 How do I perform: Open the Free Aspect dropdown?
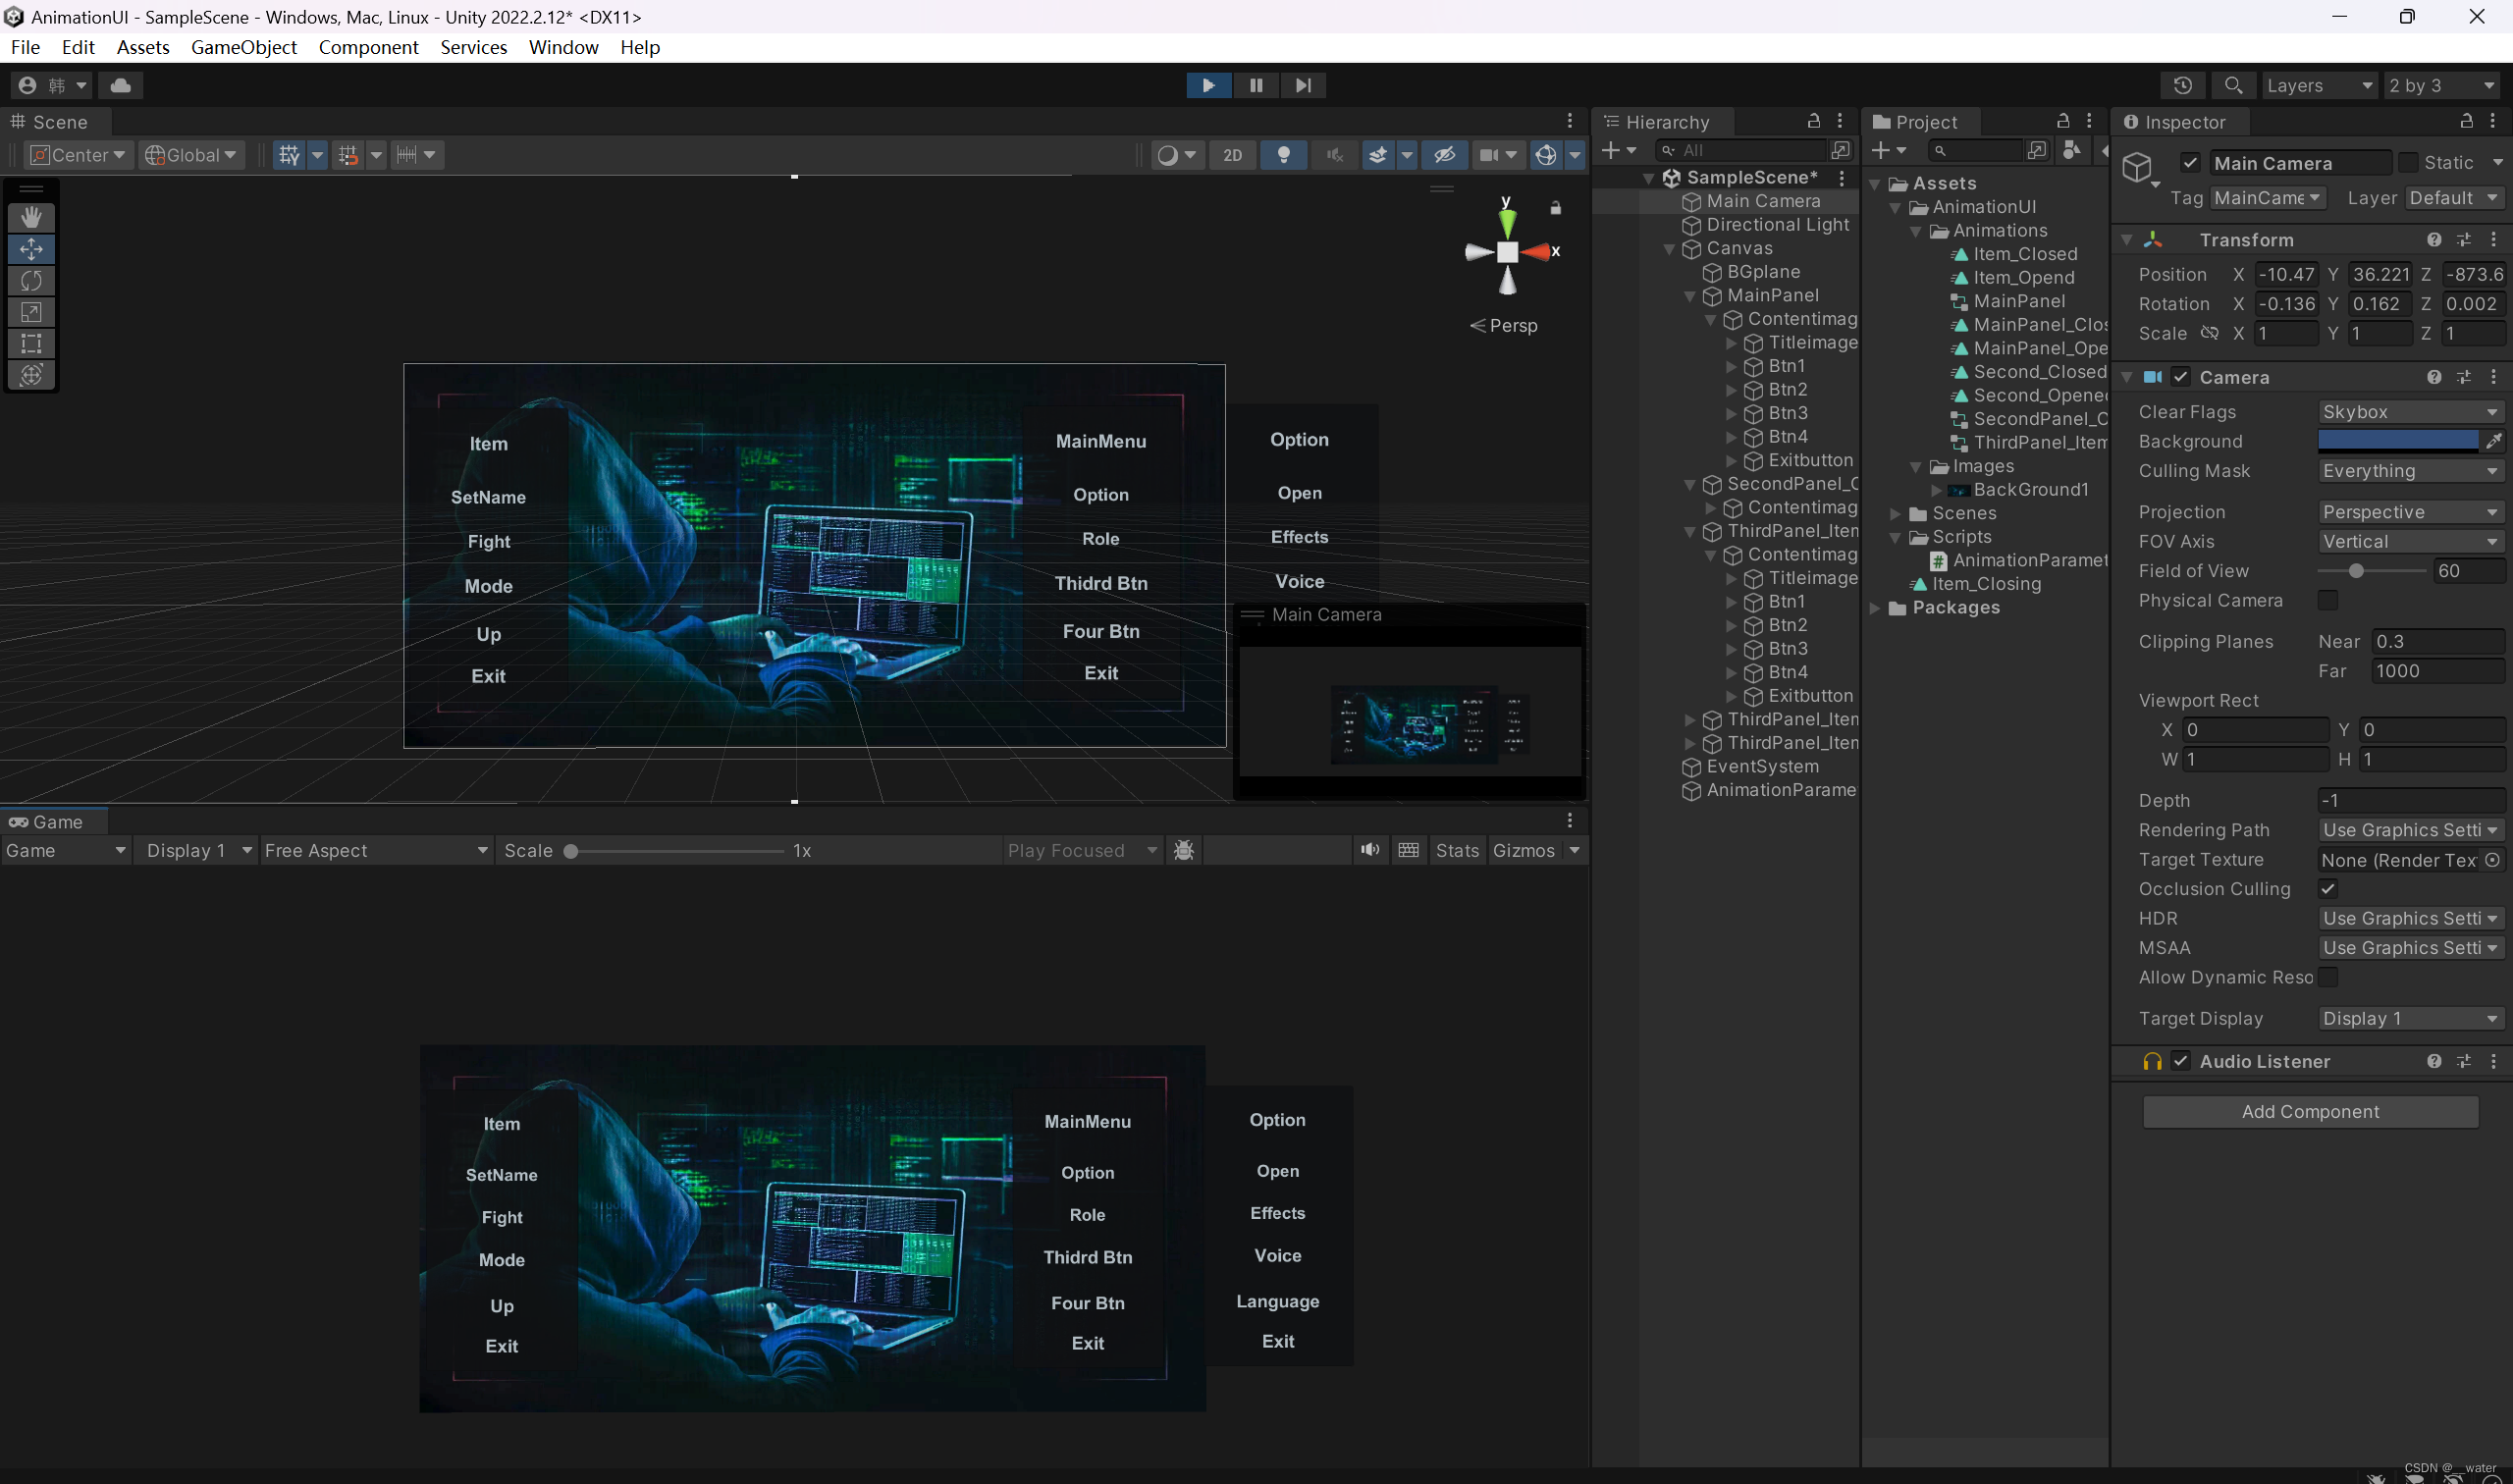tap(376, 850)
